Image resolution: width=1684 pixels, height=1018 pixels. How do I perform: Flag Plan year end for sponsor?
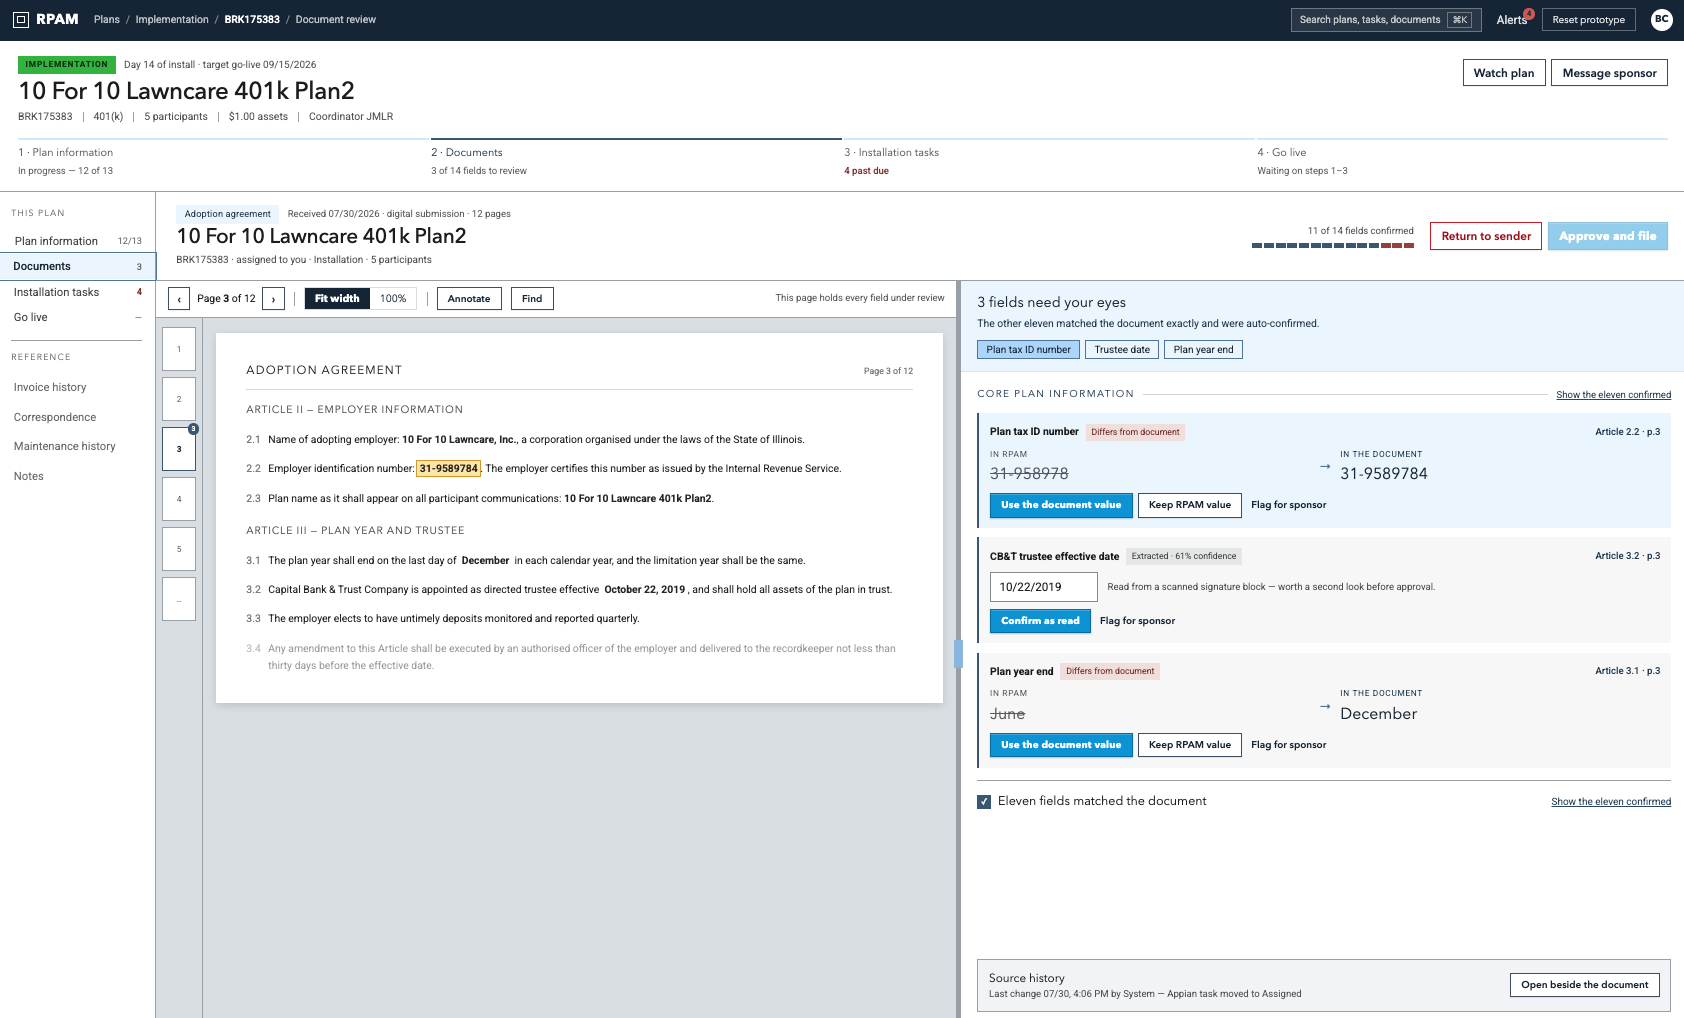pos(1288,745)
